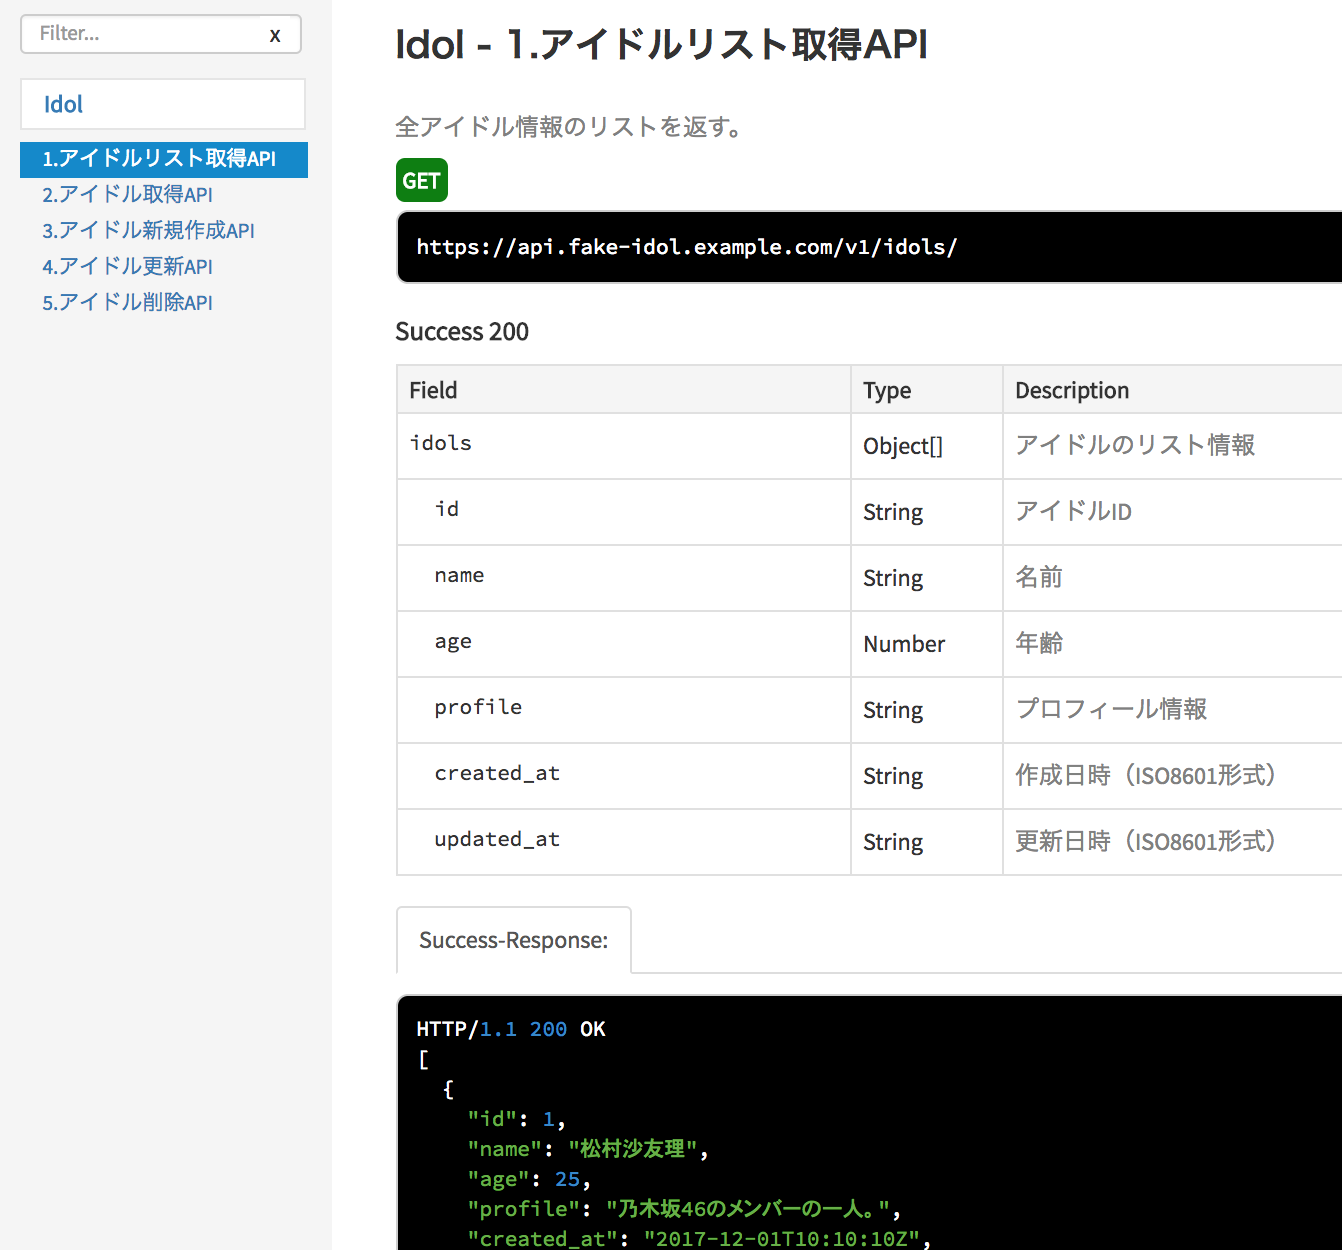The width and height of the screenshot is (1342, 1250).
Task: Select the idols field row
Action: pyautogui.click(x=441, y=444)
